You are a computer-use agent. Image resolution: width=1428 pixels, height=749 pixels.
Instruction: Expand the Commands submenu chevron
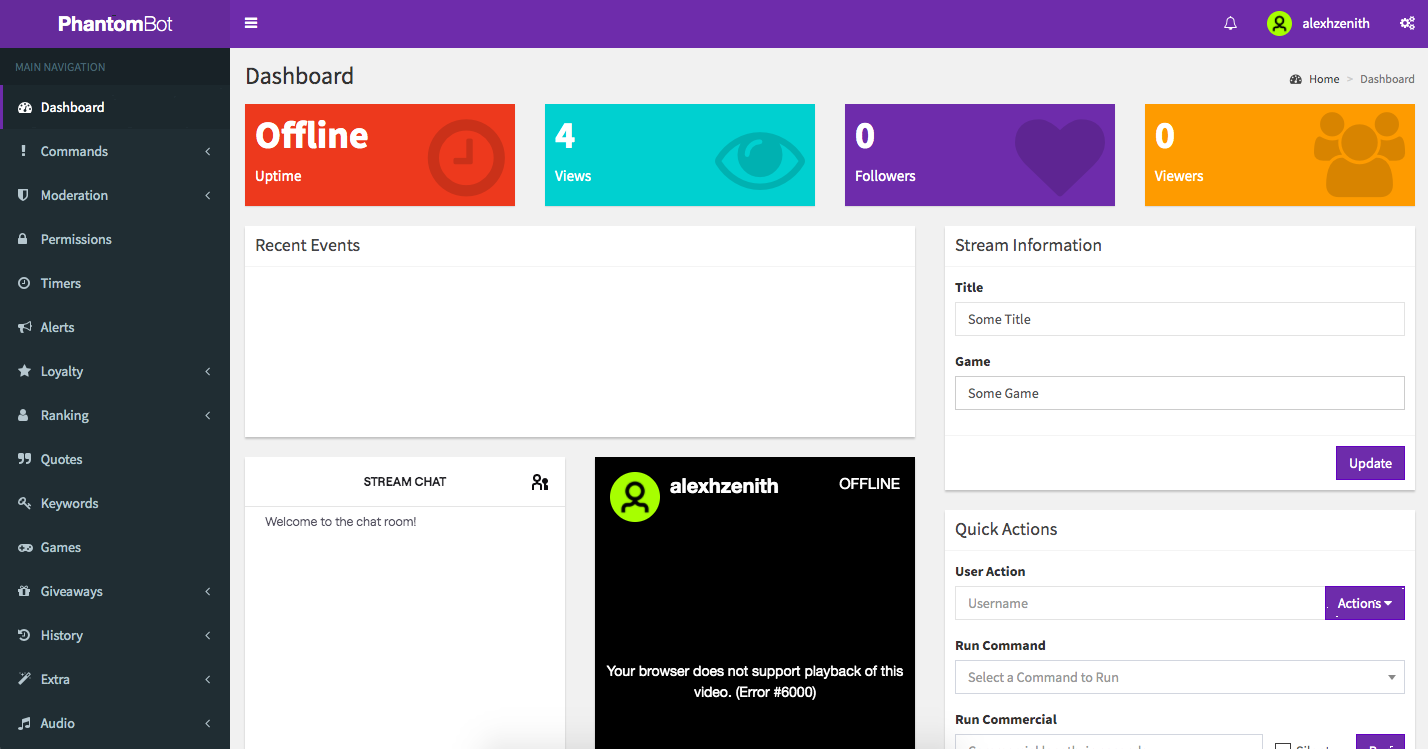208,151
